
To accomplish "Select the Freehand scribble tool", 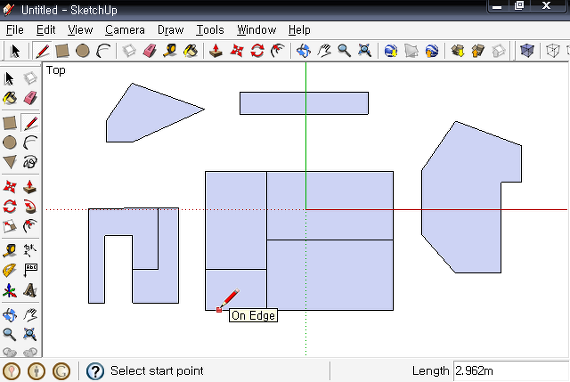I will point(30,162).
